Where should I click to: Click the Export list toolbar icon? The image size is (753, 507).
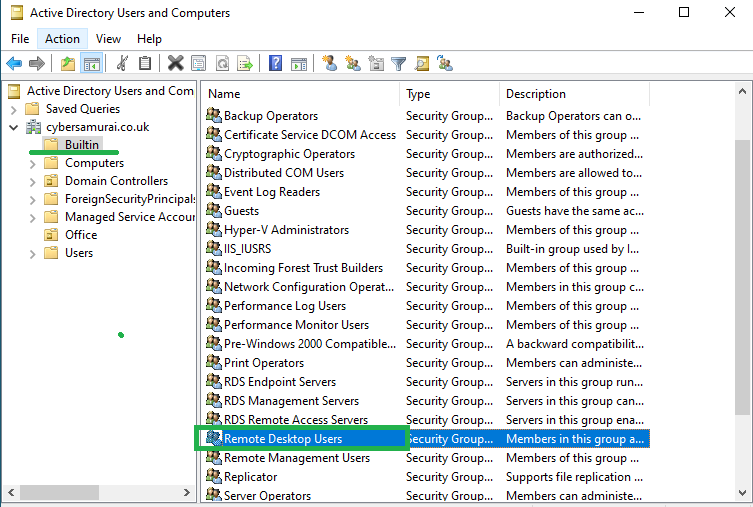(x=245, y=64)
